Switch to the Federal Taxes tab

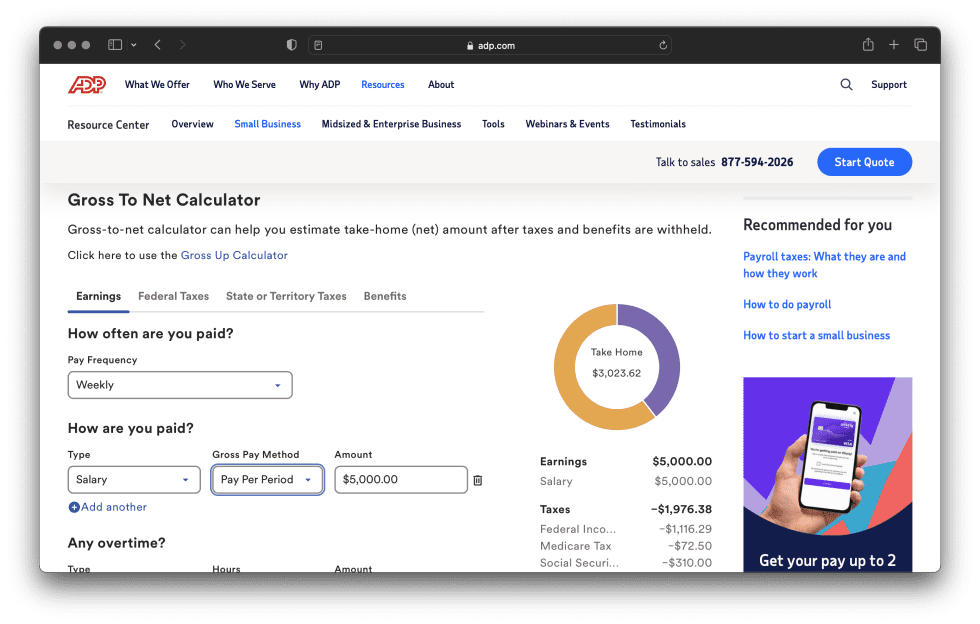click(173, 296)
